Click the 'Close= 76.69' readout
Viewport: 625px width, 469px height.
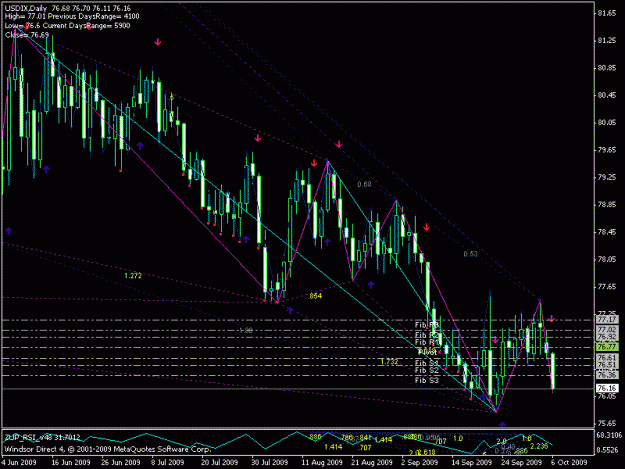point(27,35)
